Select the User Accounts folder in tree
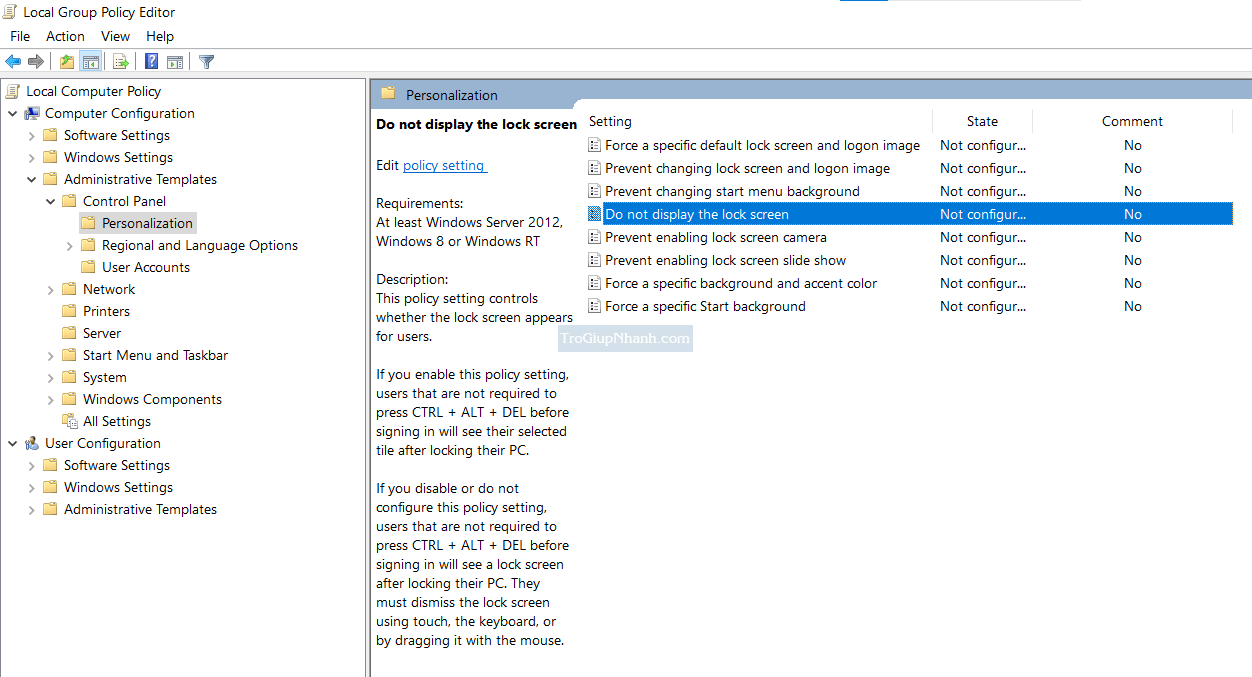Image resolution: width=1252 pixels, height=677 pixels. 145,268
